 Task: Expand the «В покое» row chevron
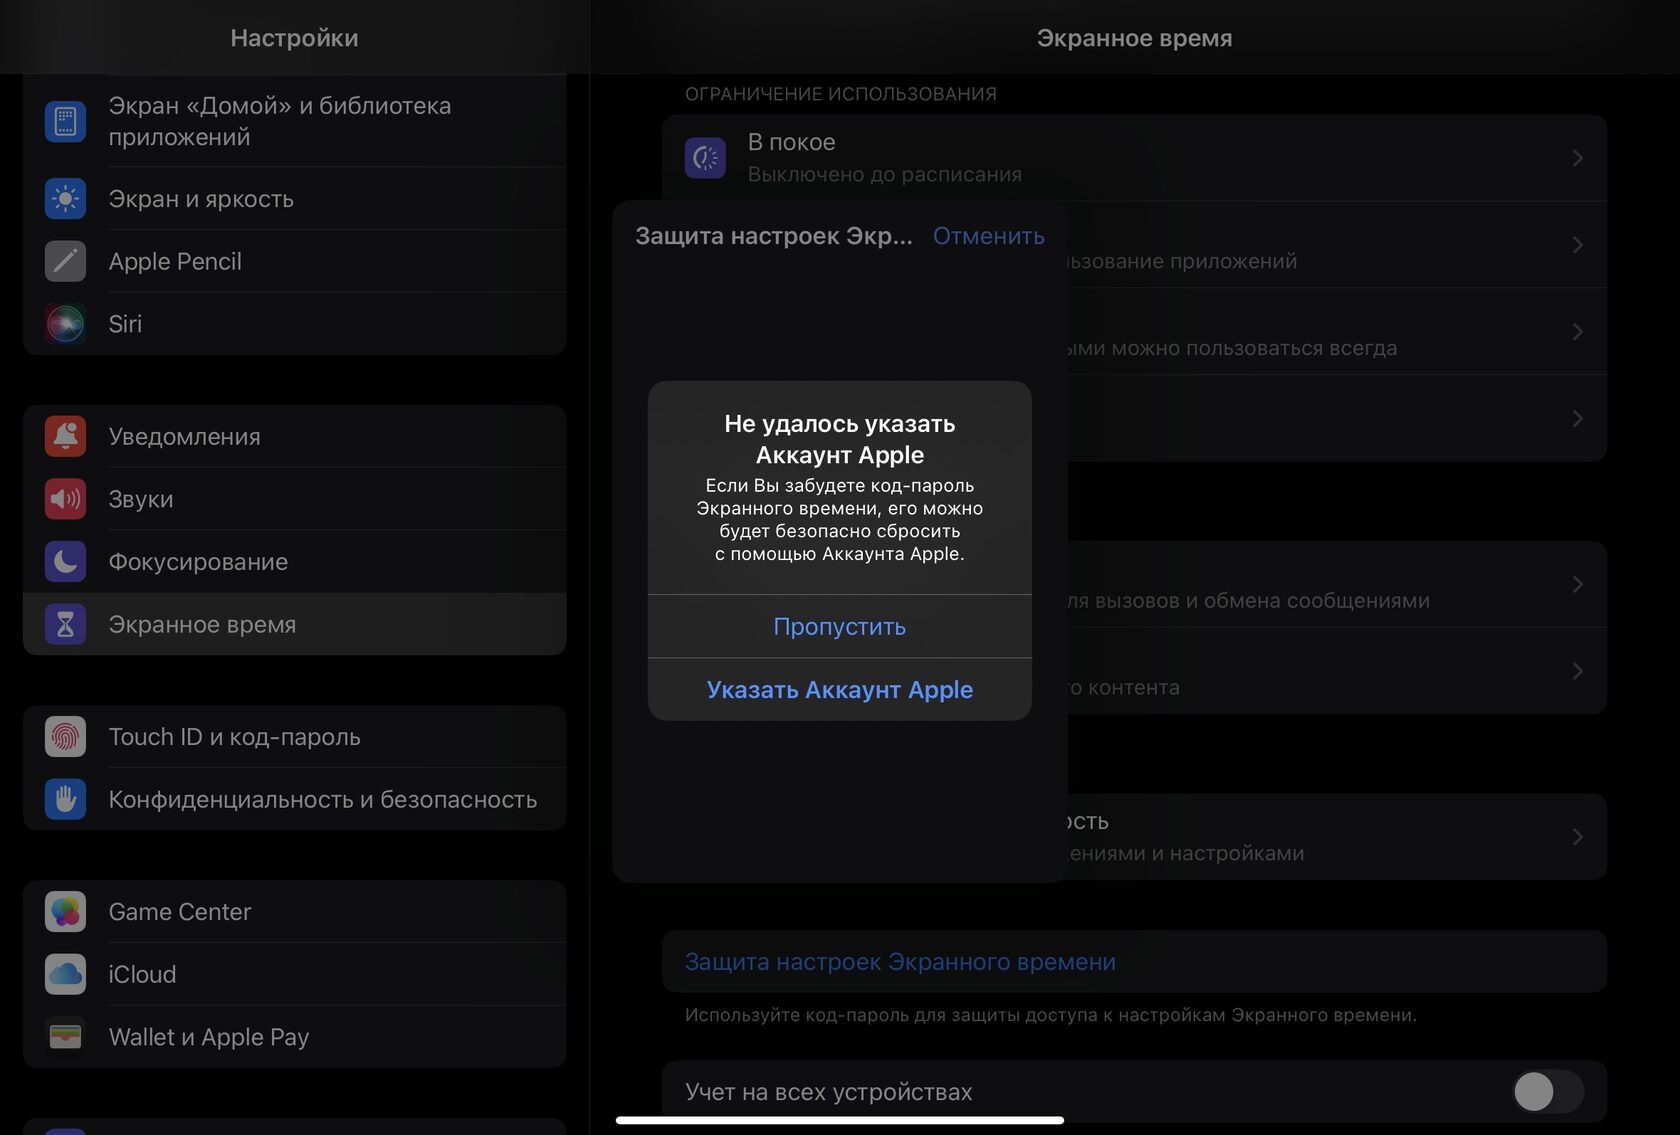(1577, 158)
